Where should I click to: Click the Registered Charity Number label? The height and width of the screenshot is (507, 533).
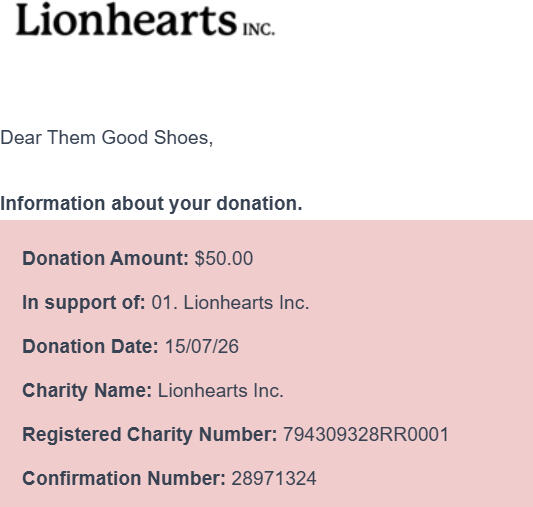150,434
